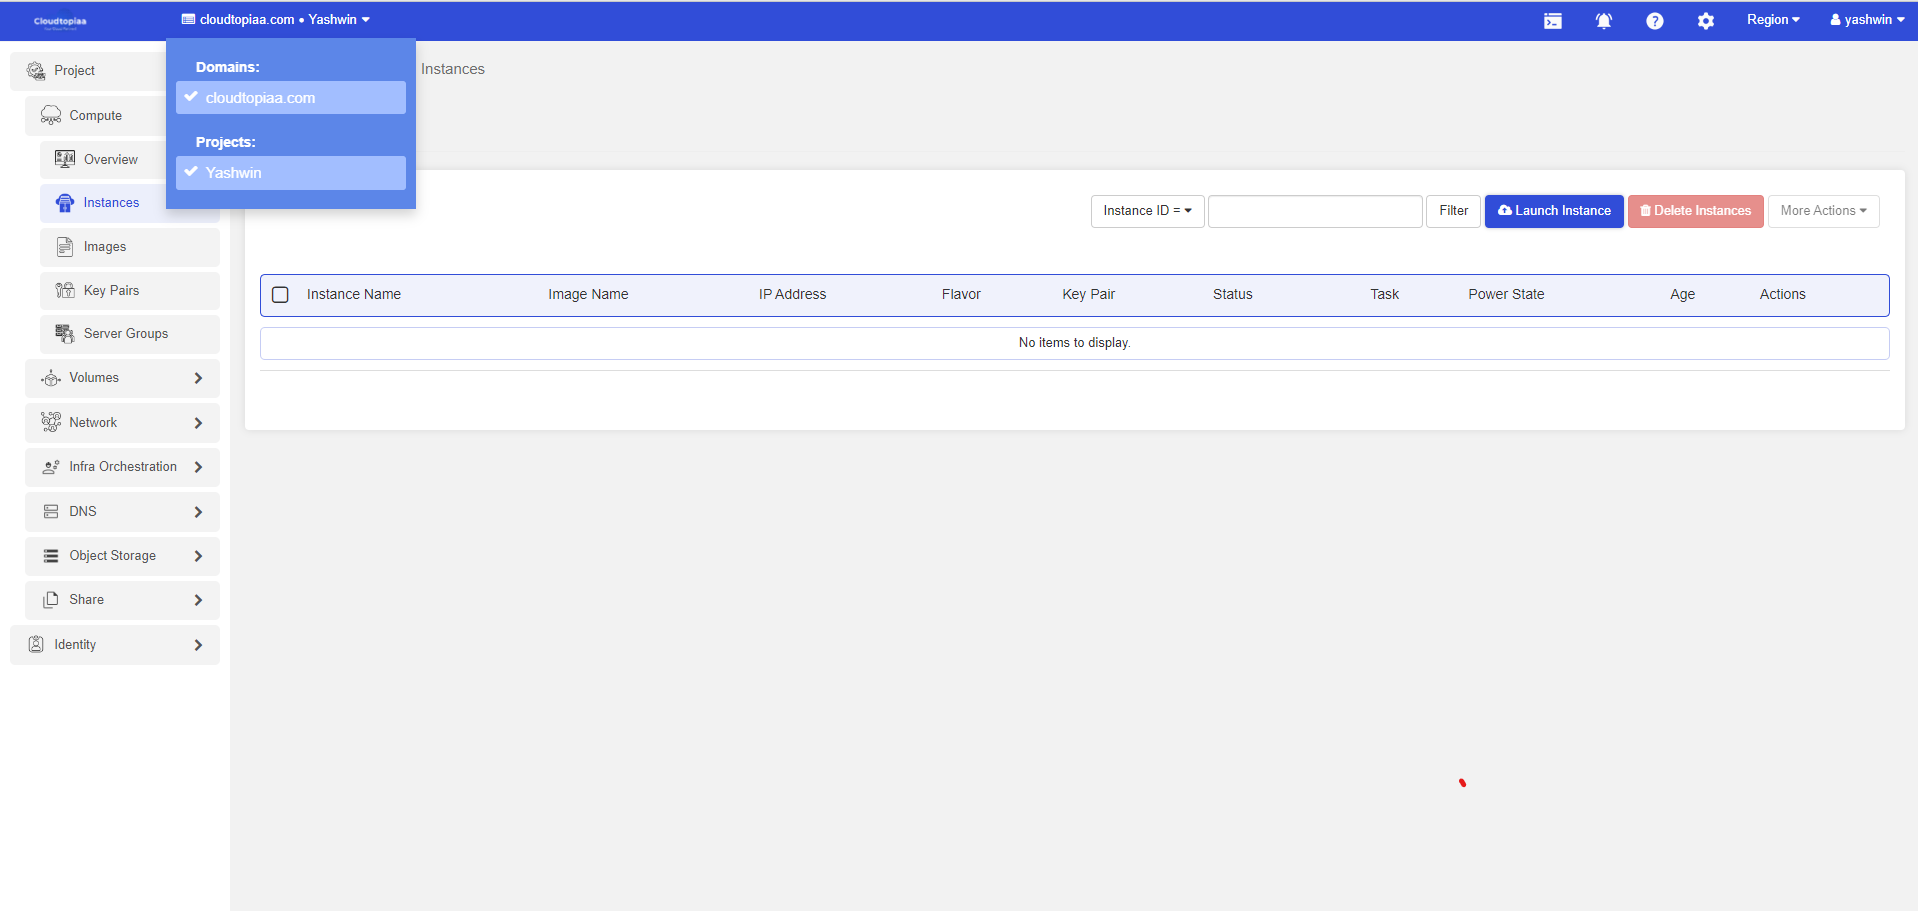Click the Cloudtopiaa logo
This screenshot has width=1918, height=911.
(60, 21)
